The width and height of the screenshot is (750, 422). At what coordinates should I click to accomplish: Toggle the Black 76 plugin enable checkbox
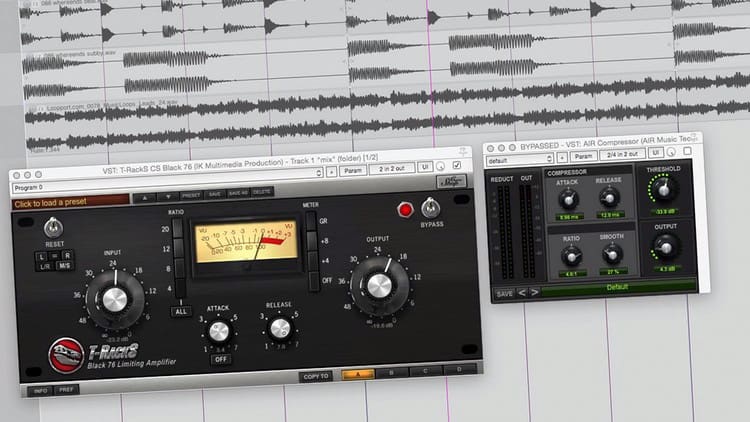point(457,170)
